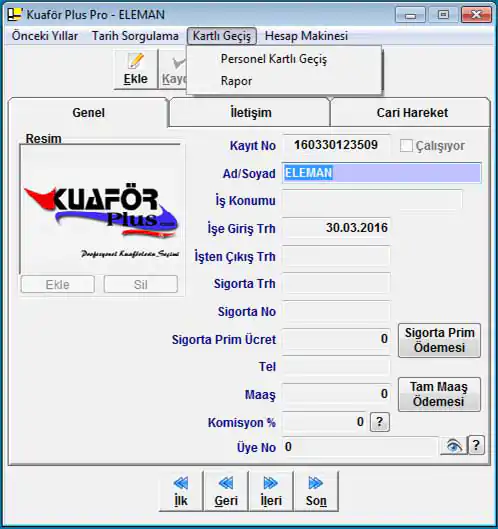
Task: Select Personel Kartlı Geçiş menu entry
Action: [x=274, y=59]
